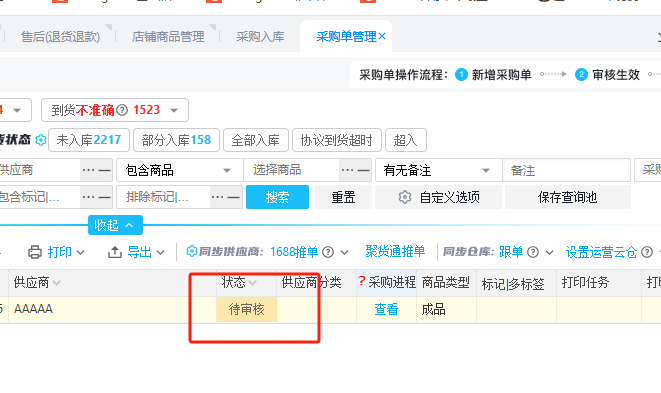Filter by 全部入库
This screenshot has height=393, width=661.
pyautogui.click(x=255, y=140)
